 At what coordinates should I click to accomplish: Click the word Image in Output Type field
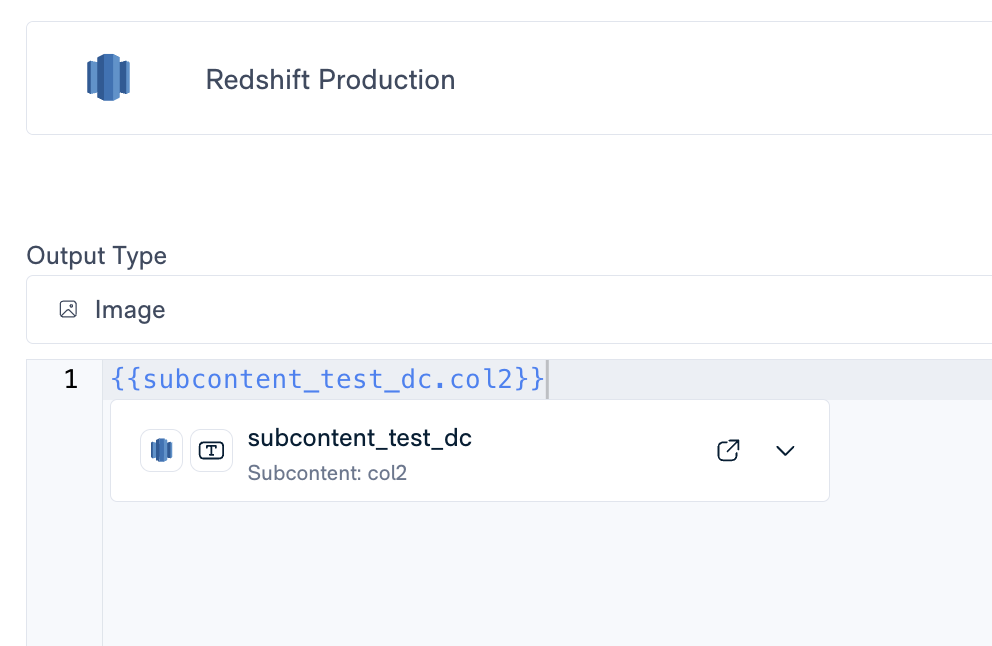click(x=130, y=310)
